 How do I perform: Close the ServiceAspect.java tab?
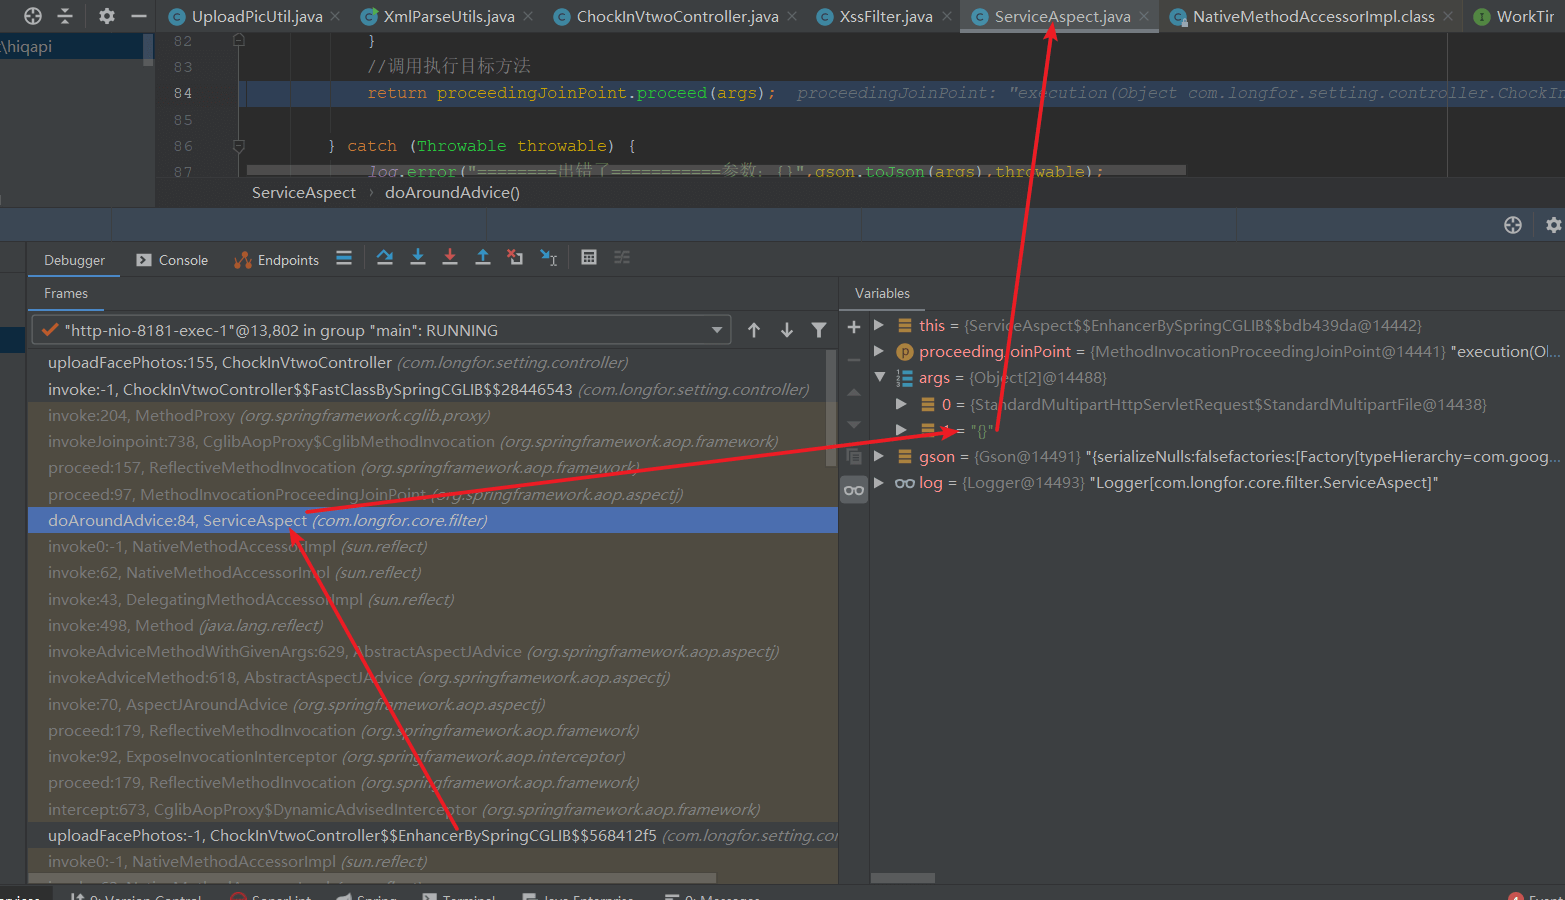point(1144,17)
